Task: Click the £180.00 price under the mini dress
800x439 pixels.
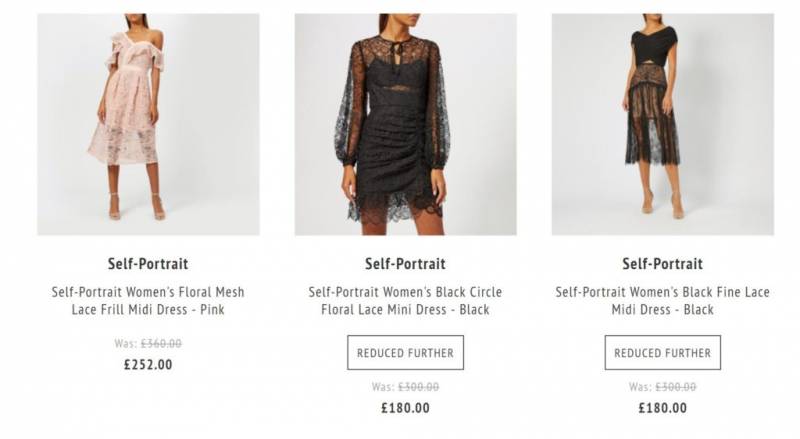Action: [405, 408]
